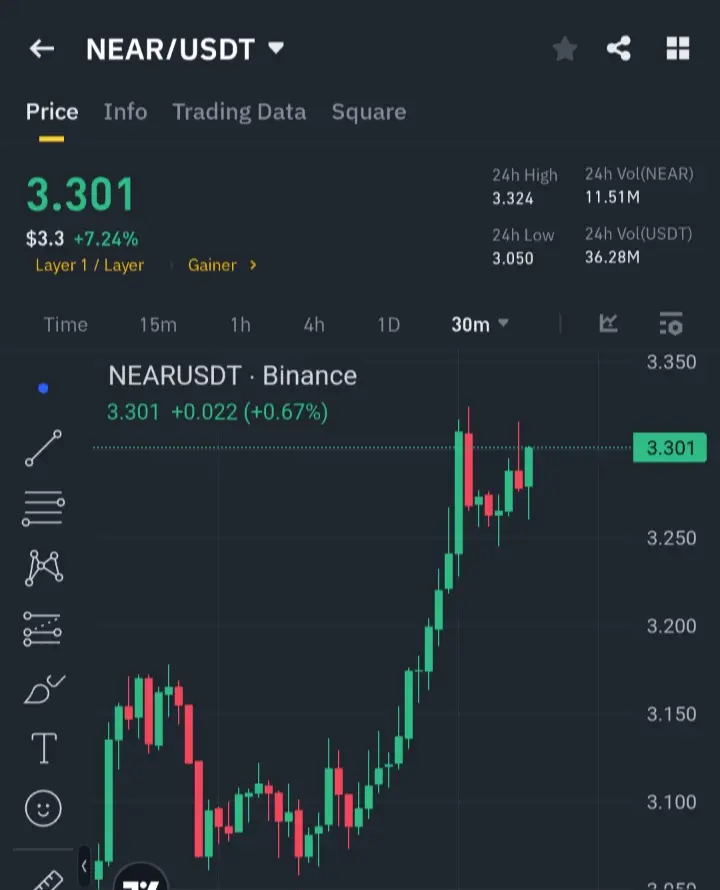This screenshot has height=890, width=720.
Task: Select the 1D chart interval
Action: [x=389, y=325]
